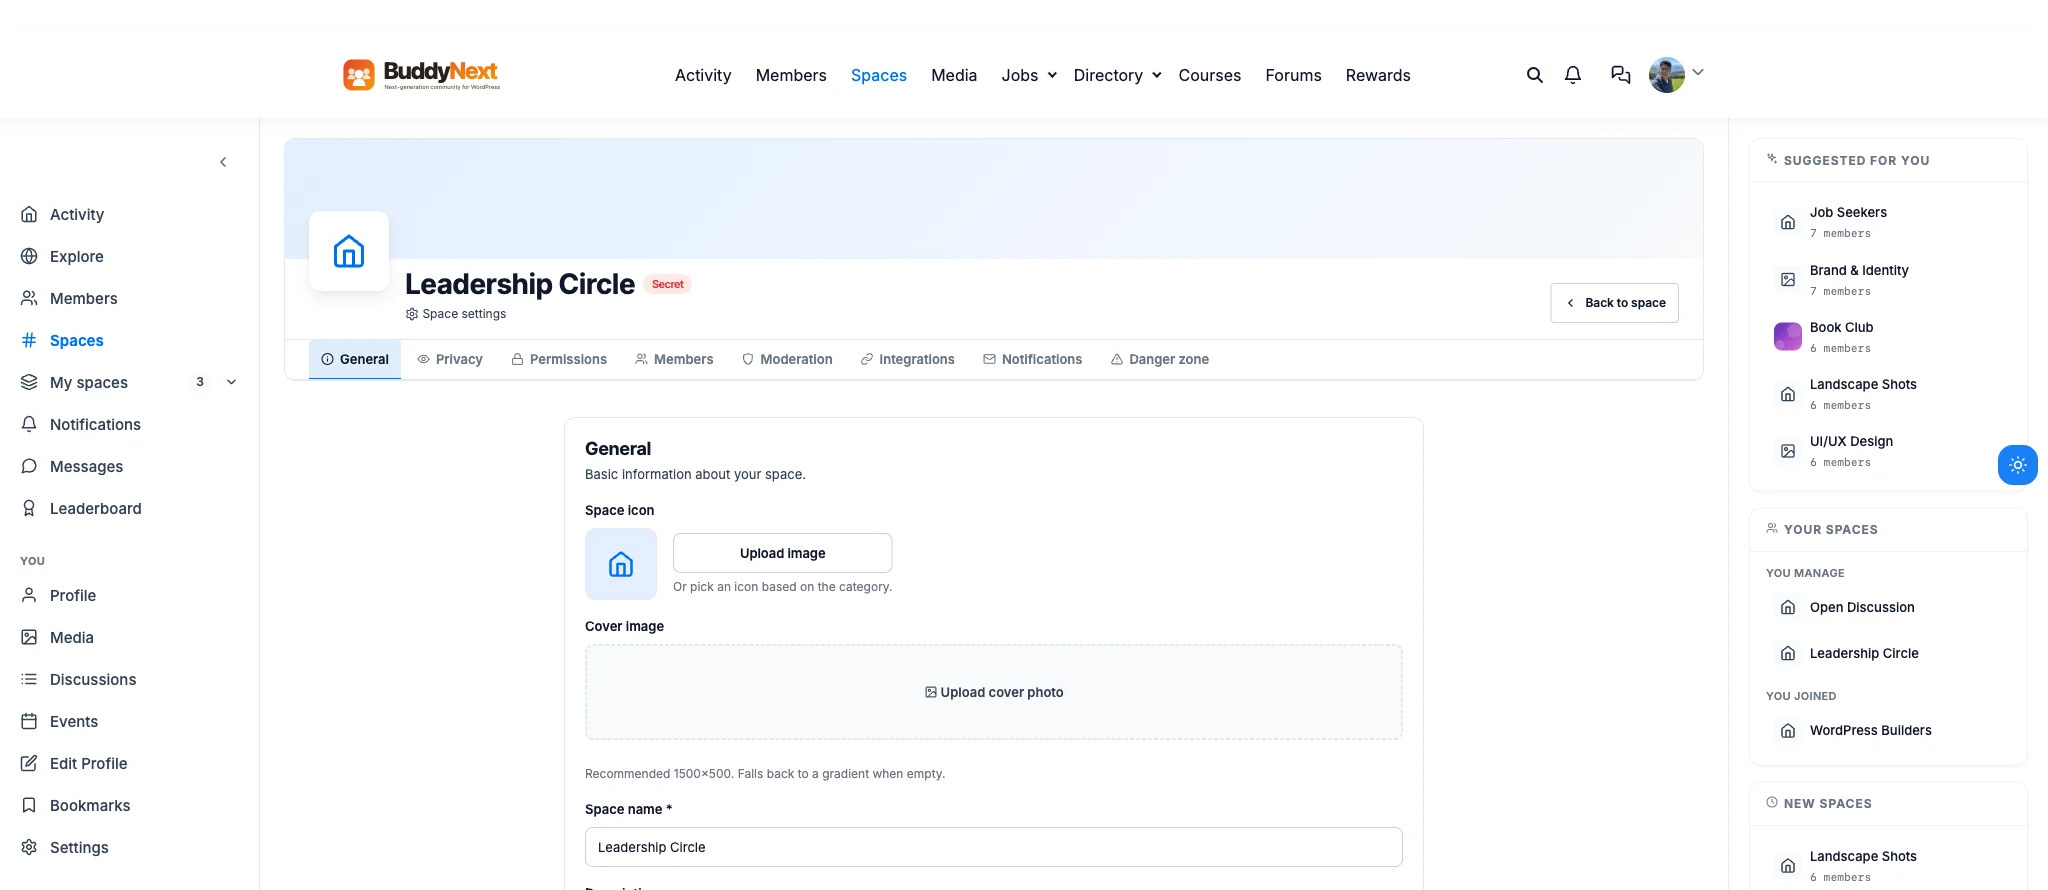Open Rewards in top navigation
2048x890 pixels.
[1378, 75]
